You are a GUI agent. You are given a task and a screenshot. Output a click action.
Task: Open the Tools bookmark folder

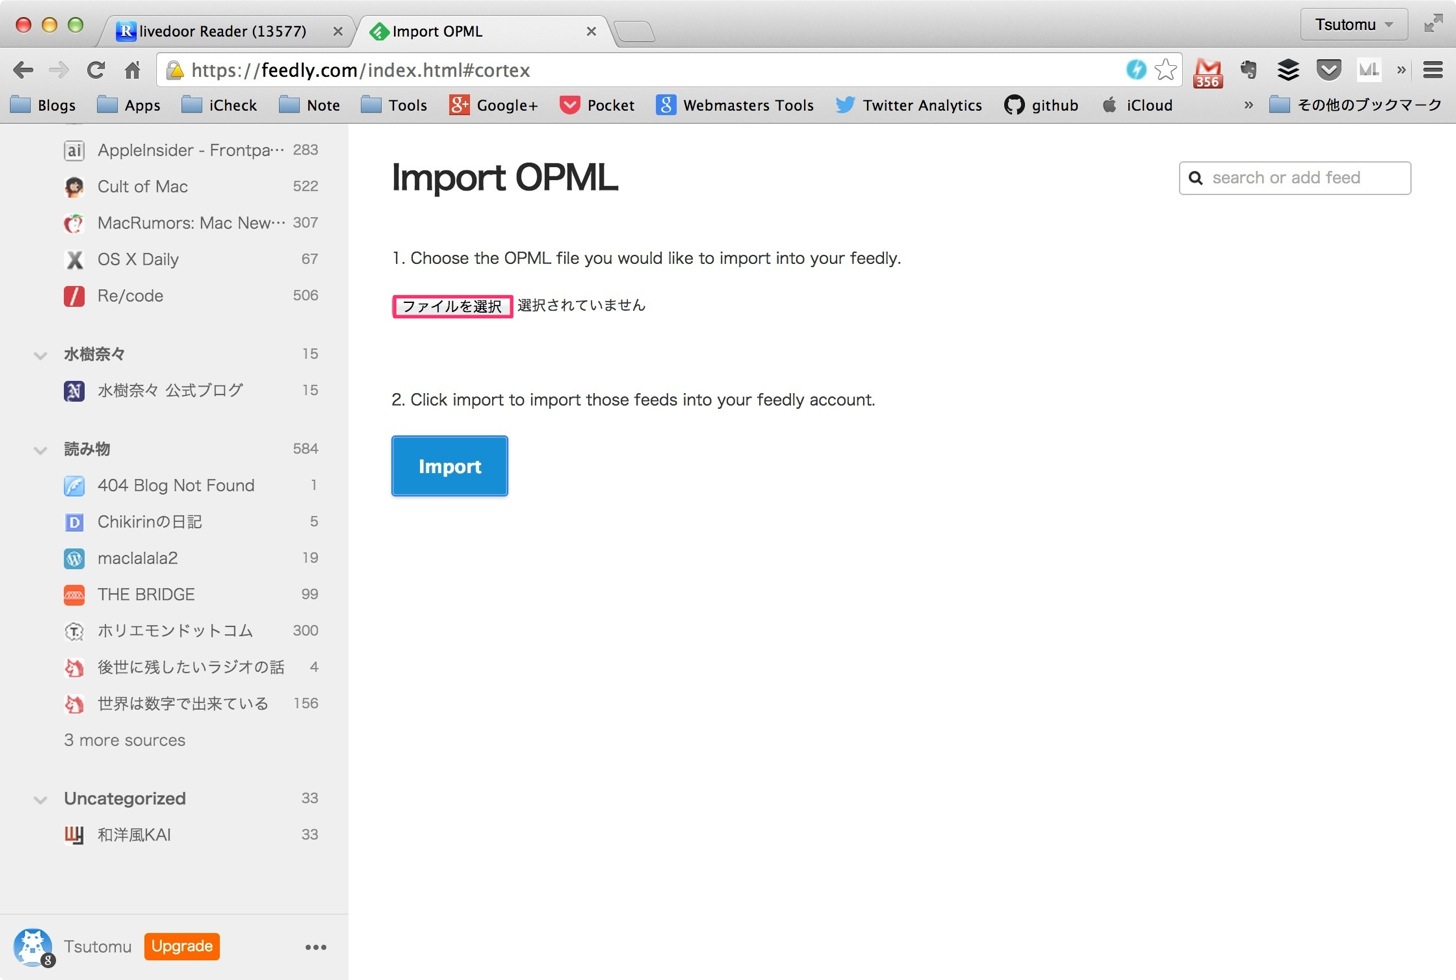[394, 105]
